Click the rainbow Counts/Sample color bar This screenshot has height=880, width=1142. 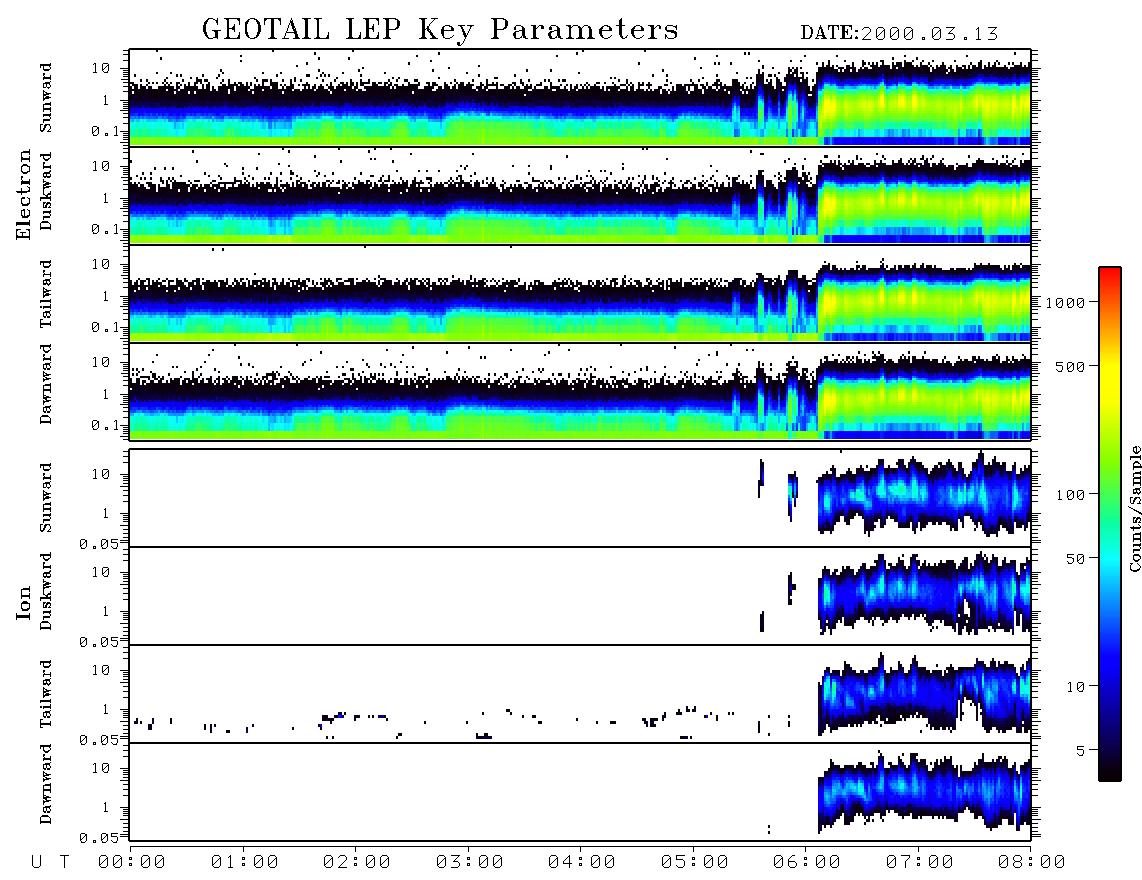[x=1110, y=524]
